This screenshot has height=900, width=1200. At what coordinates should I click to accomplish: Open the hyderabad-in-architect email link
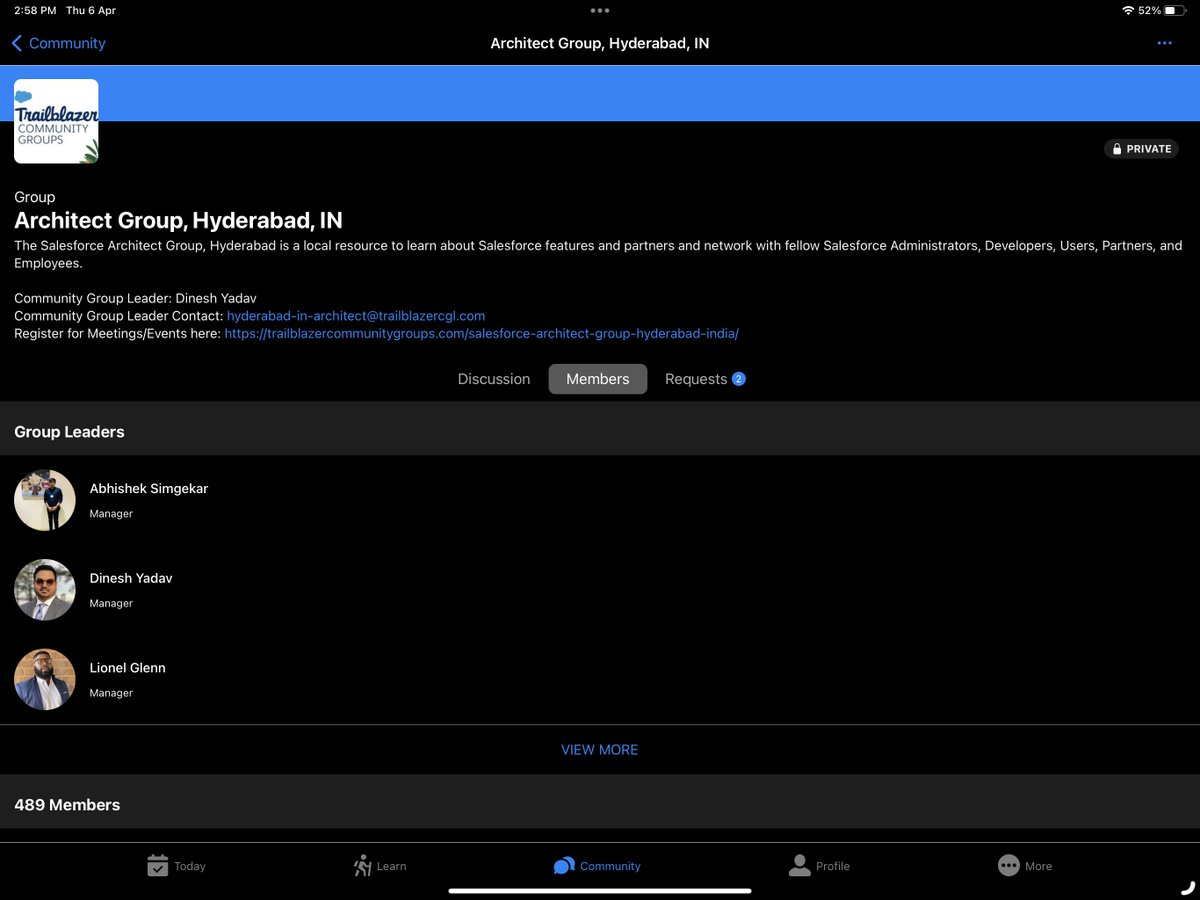pos(356,315)
